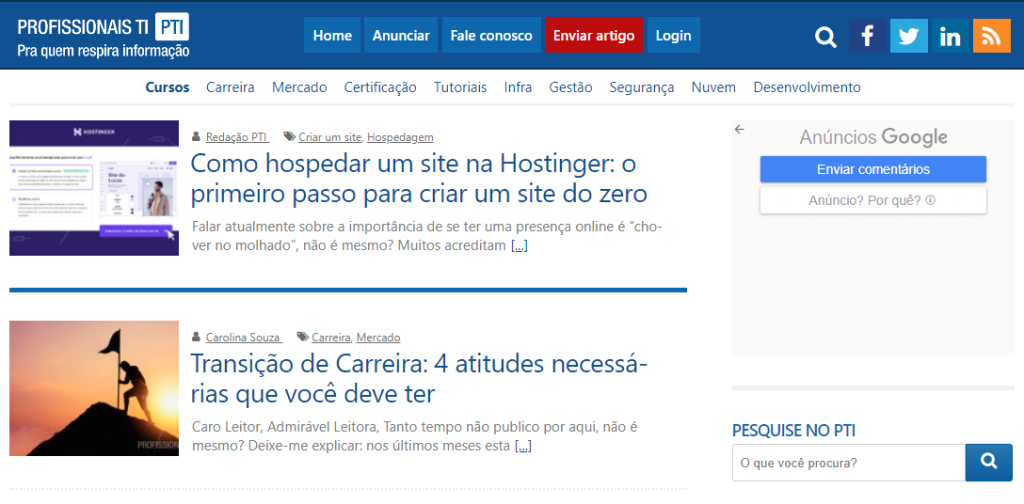Focus the 'O que você procura?' search field

(x=848, y=462)
